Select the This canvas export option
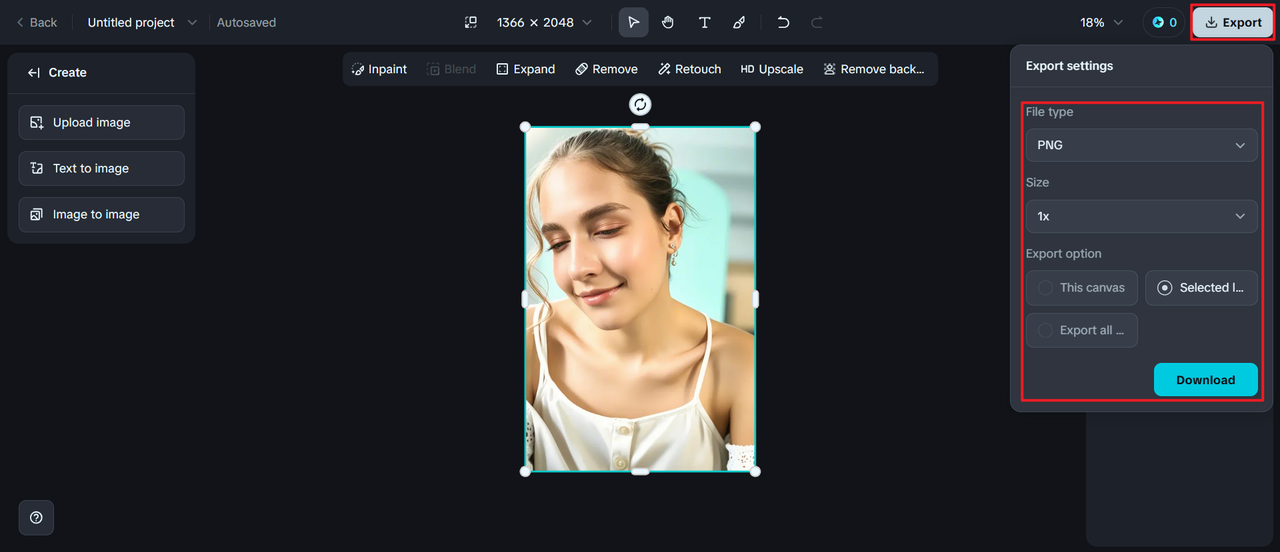1280x552 pixels. (x=1081, y=288)
